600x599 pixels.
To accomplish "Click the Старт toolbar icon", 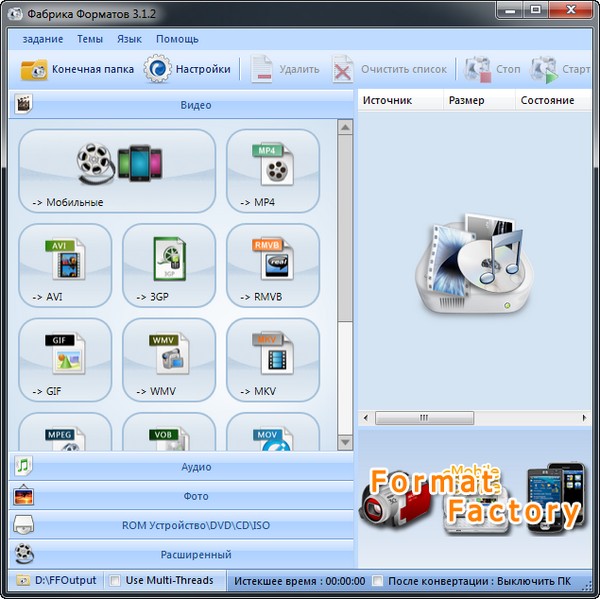I will (544, 69).
